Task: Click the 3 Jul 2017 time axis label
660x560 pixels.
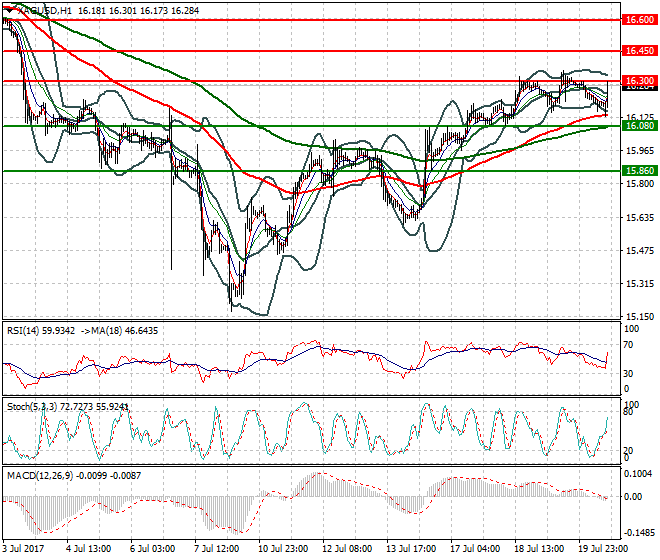Action: point(23,549)
